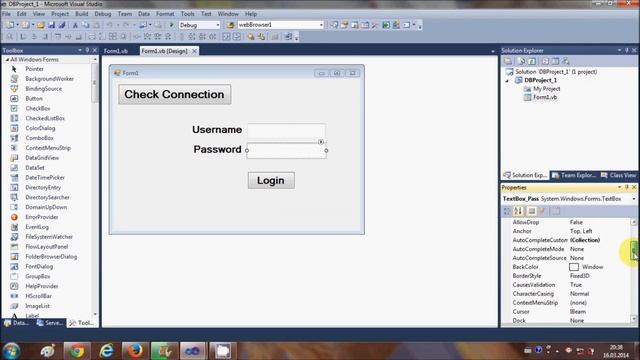Click the Cut scissors icon in toolbar
The width and height of the screenshot is (640, 360).
click(x=75, y=25)
